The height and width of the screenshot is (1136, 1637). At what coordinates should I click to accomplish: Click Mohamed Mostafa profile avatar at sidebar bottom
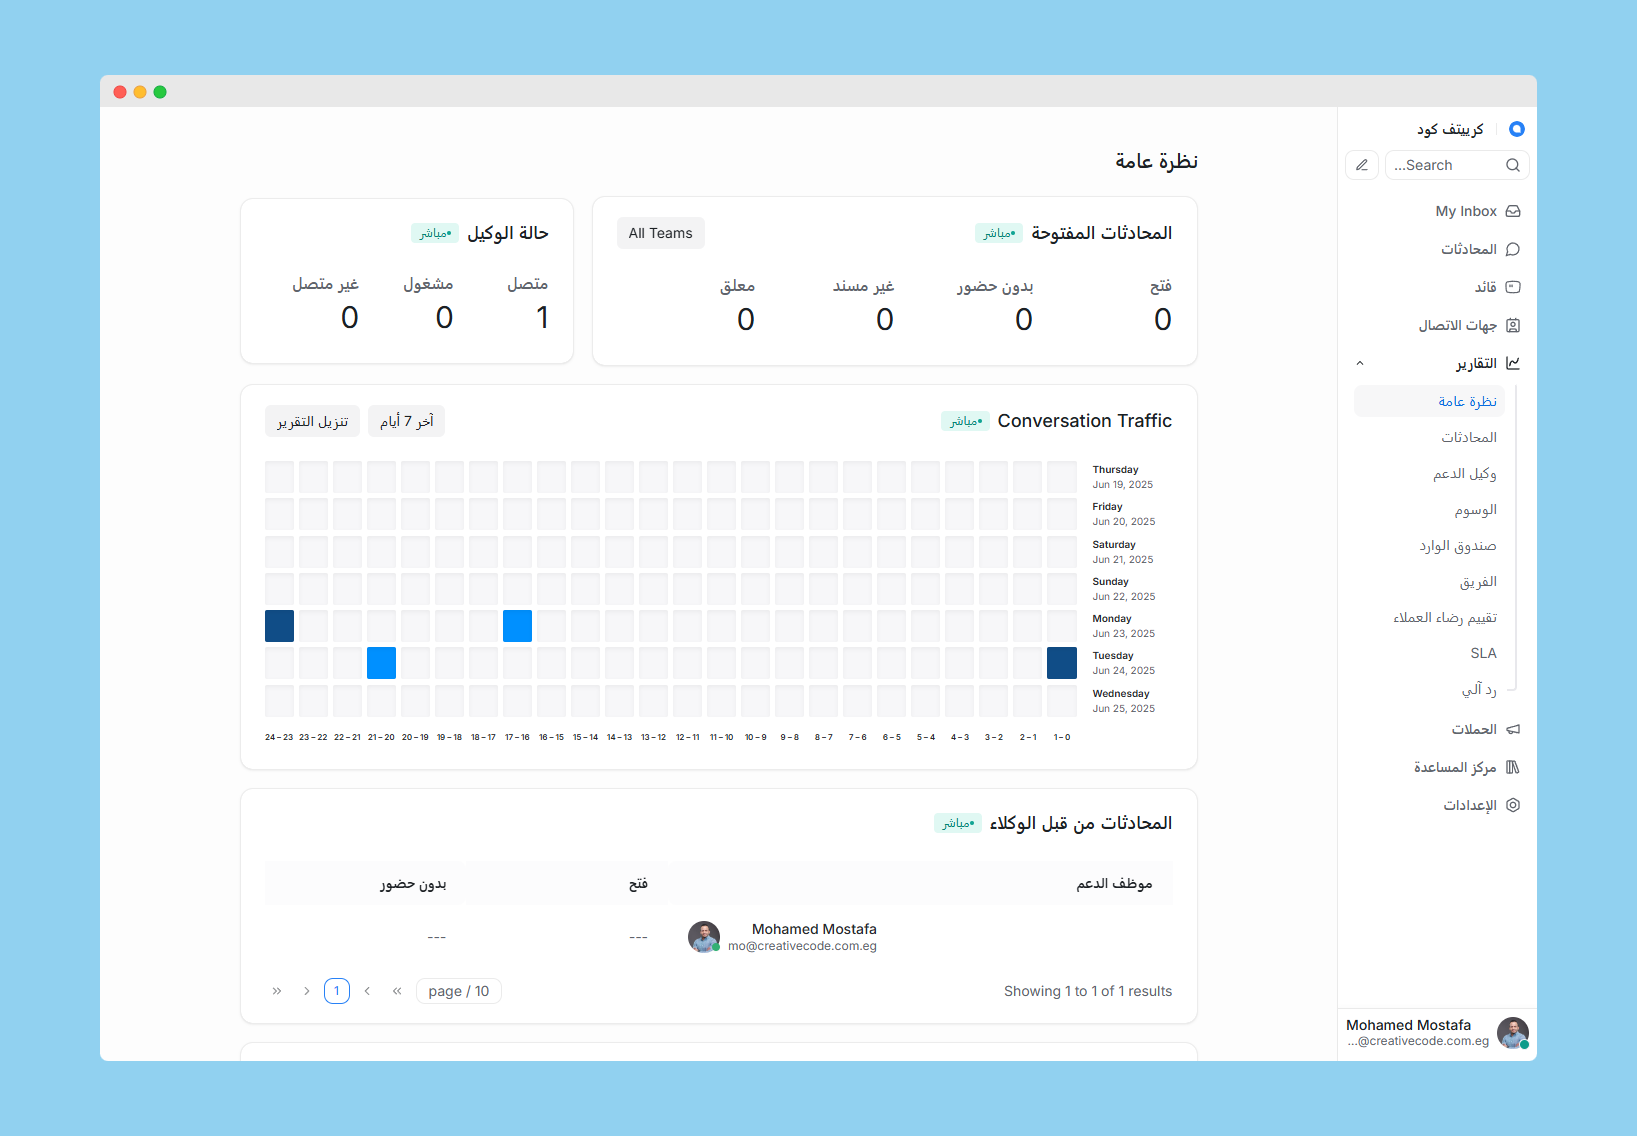tap(1512, 1032)
